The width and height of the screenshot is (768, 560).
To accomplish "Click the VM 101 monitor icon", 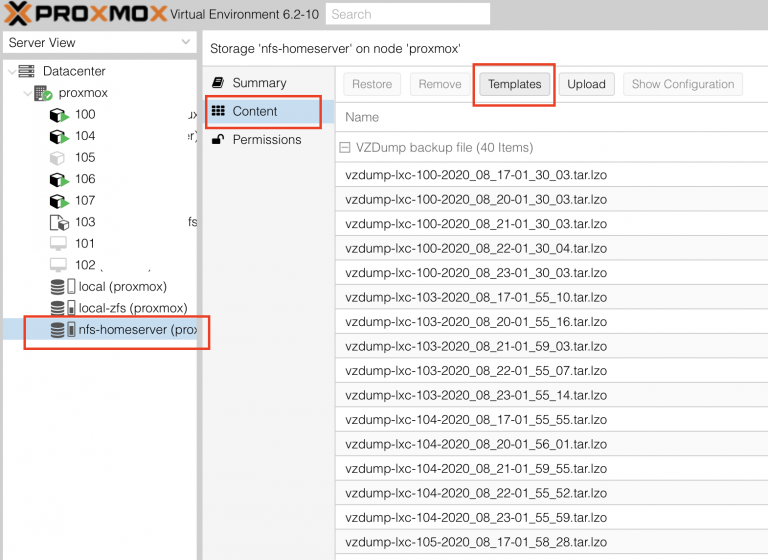I will tap(59, 244).
